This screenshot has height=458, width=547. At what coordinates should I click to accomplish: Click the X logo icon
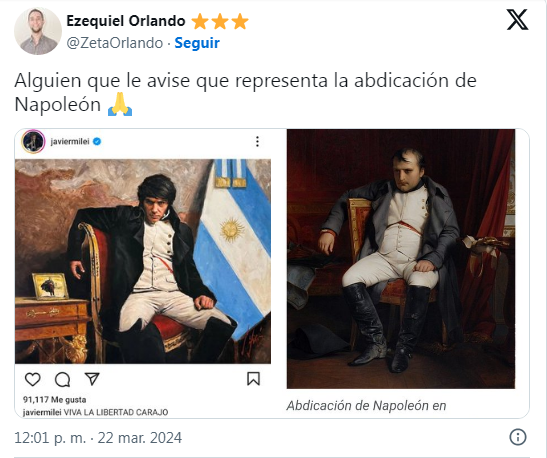tap(517, 20)
